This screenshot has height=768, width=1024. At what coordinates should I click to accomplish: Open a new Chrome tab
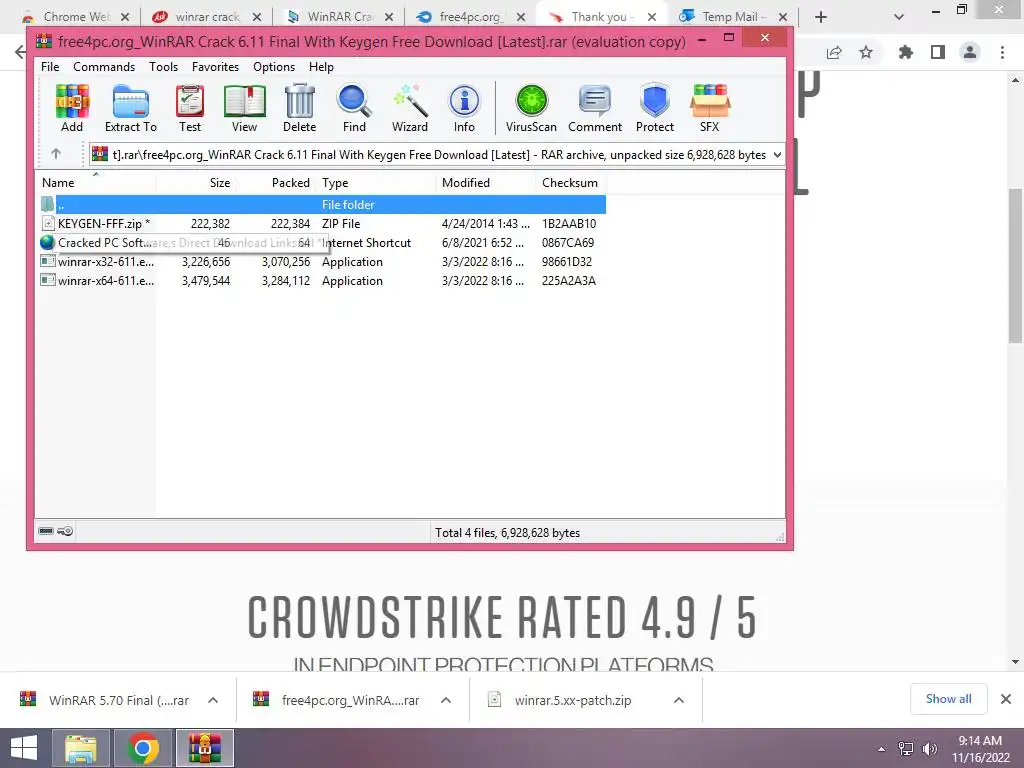(x=821, y=17)
